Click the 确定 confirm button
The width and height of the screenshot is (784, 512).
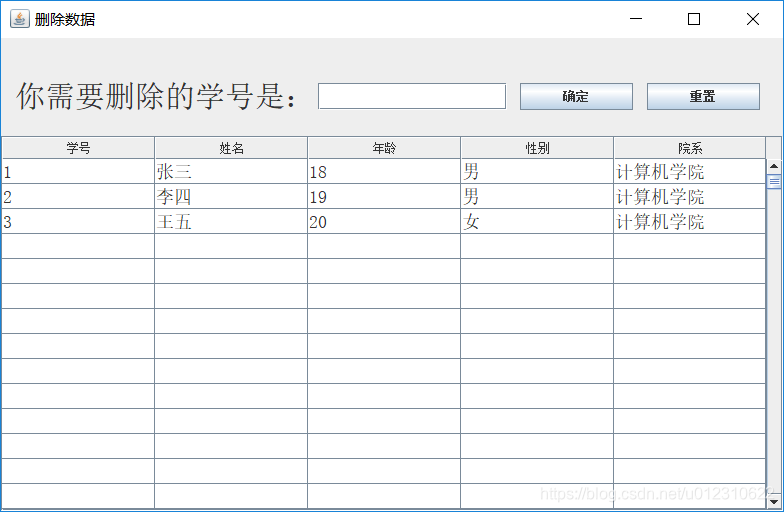[576, 96]
